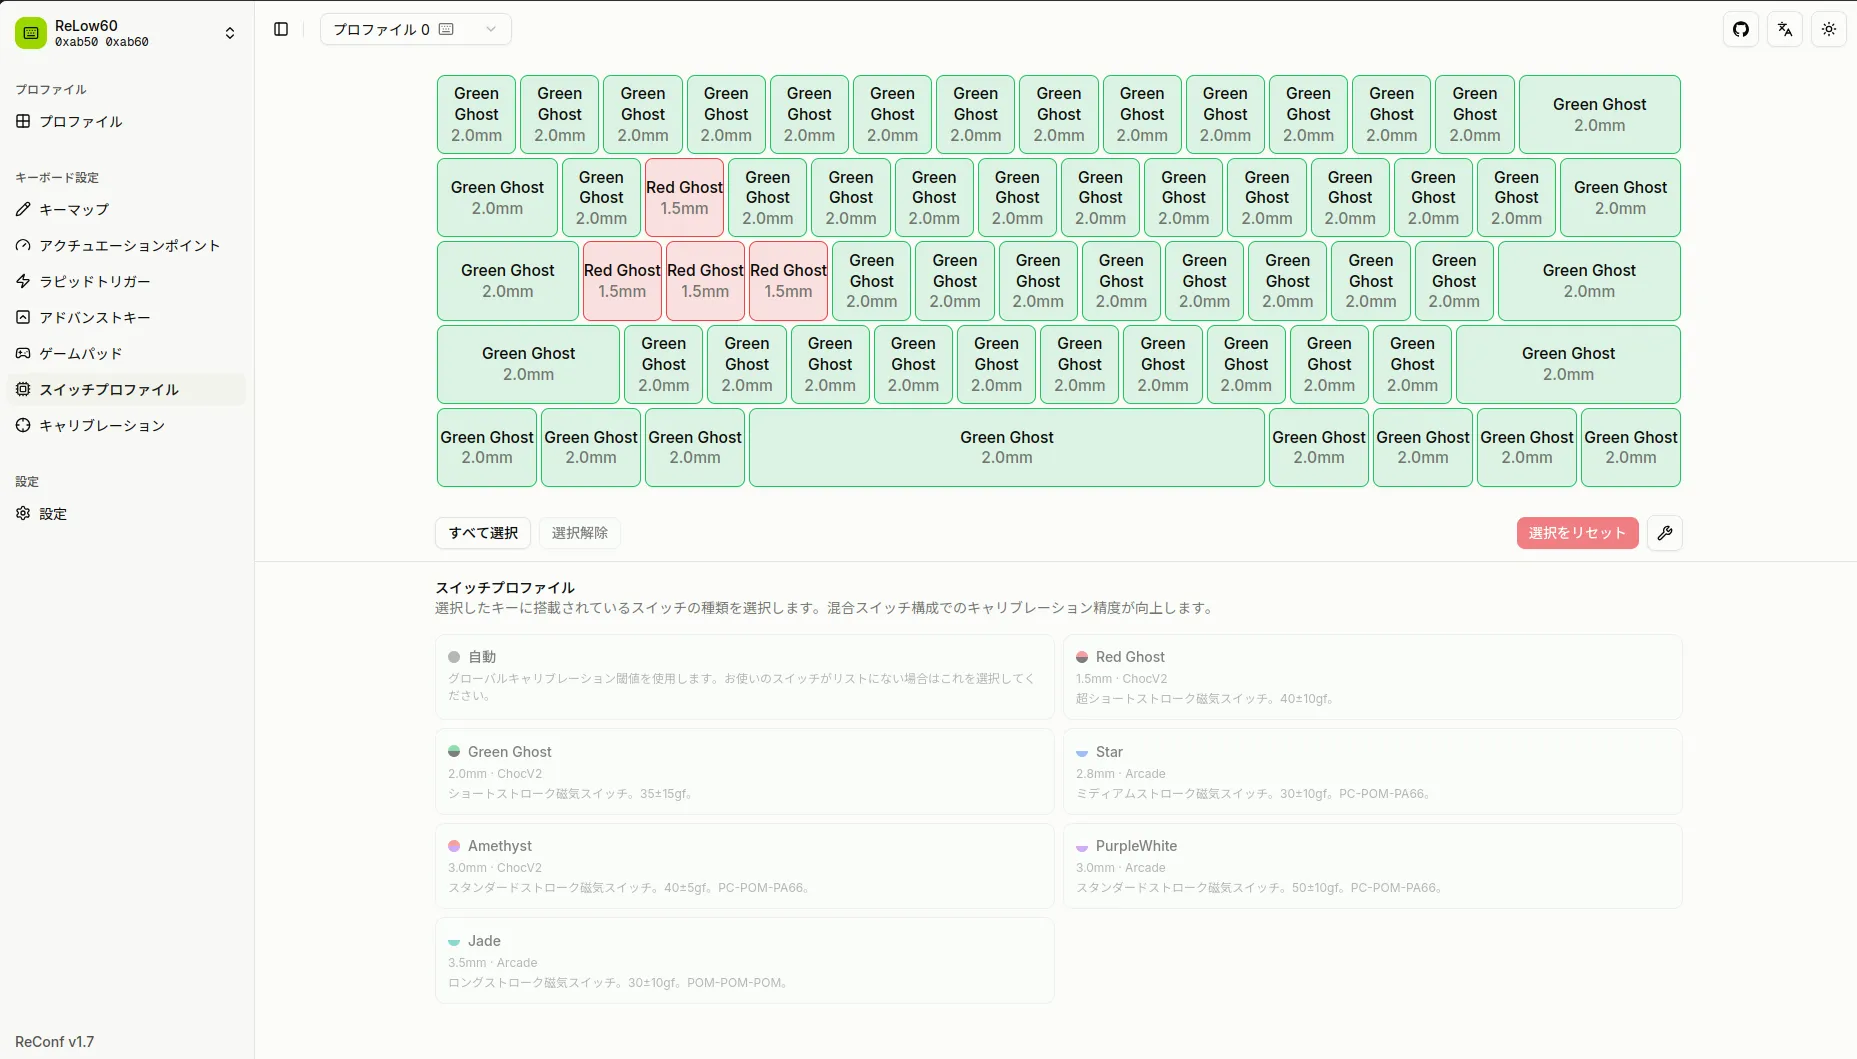Open the ラピッドトリガー page

coord(126,281)
